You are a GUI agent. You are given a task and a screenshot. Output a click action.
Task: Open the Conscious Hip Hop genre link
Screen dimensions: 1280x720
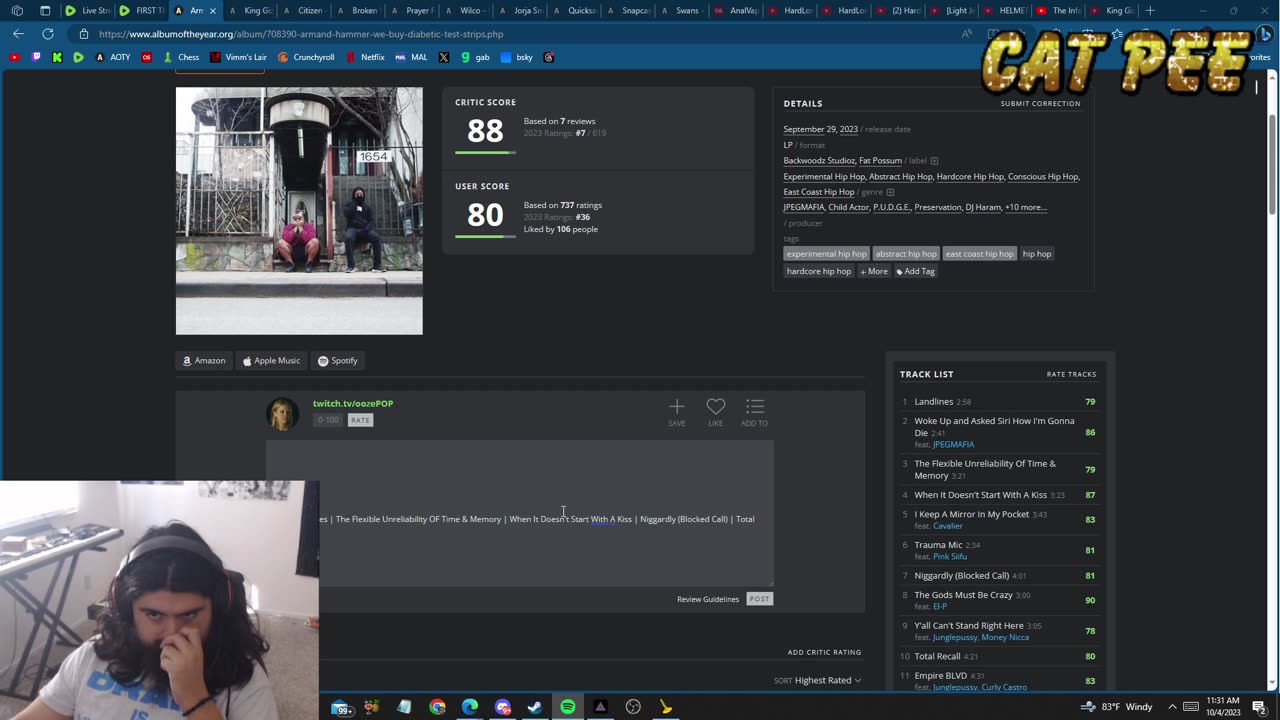pos(1043,176)
